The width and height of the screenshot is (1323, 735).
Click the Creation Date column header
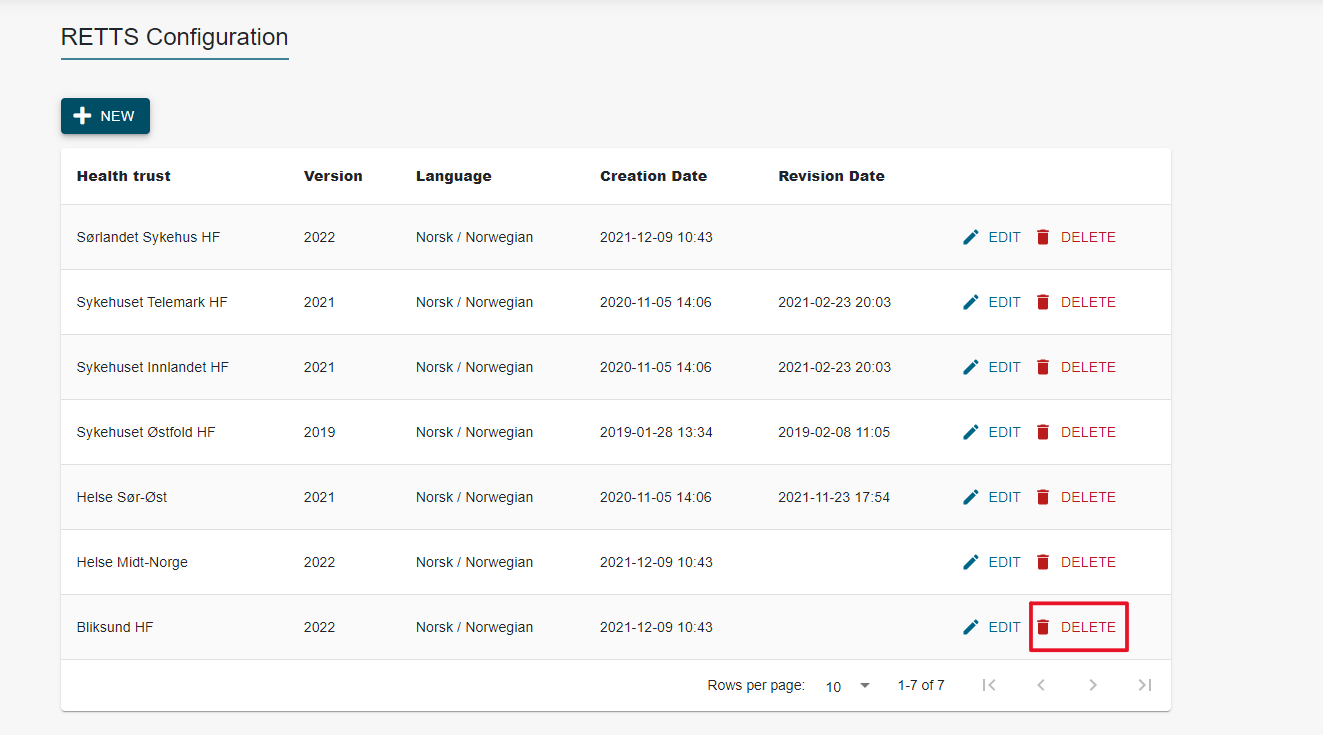[653, 176]
